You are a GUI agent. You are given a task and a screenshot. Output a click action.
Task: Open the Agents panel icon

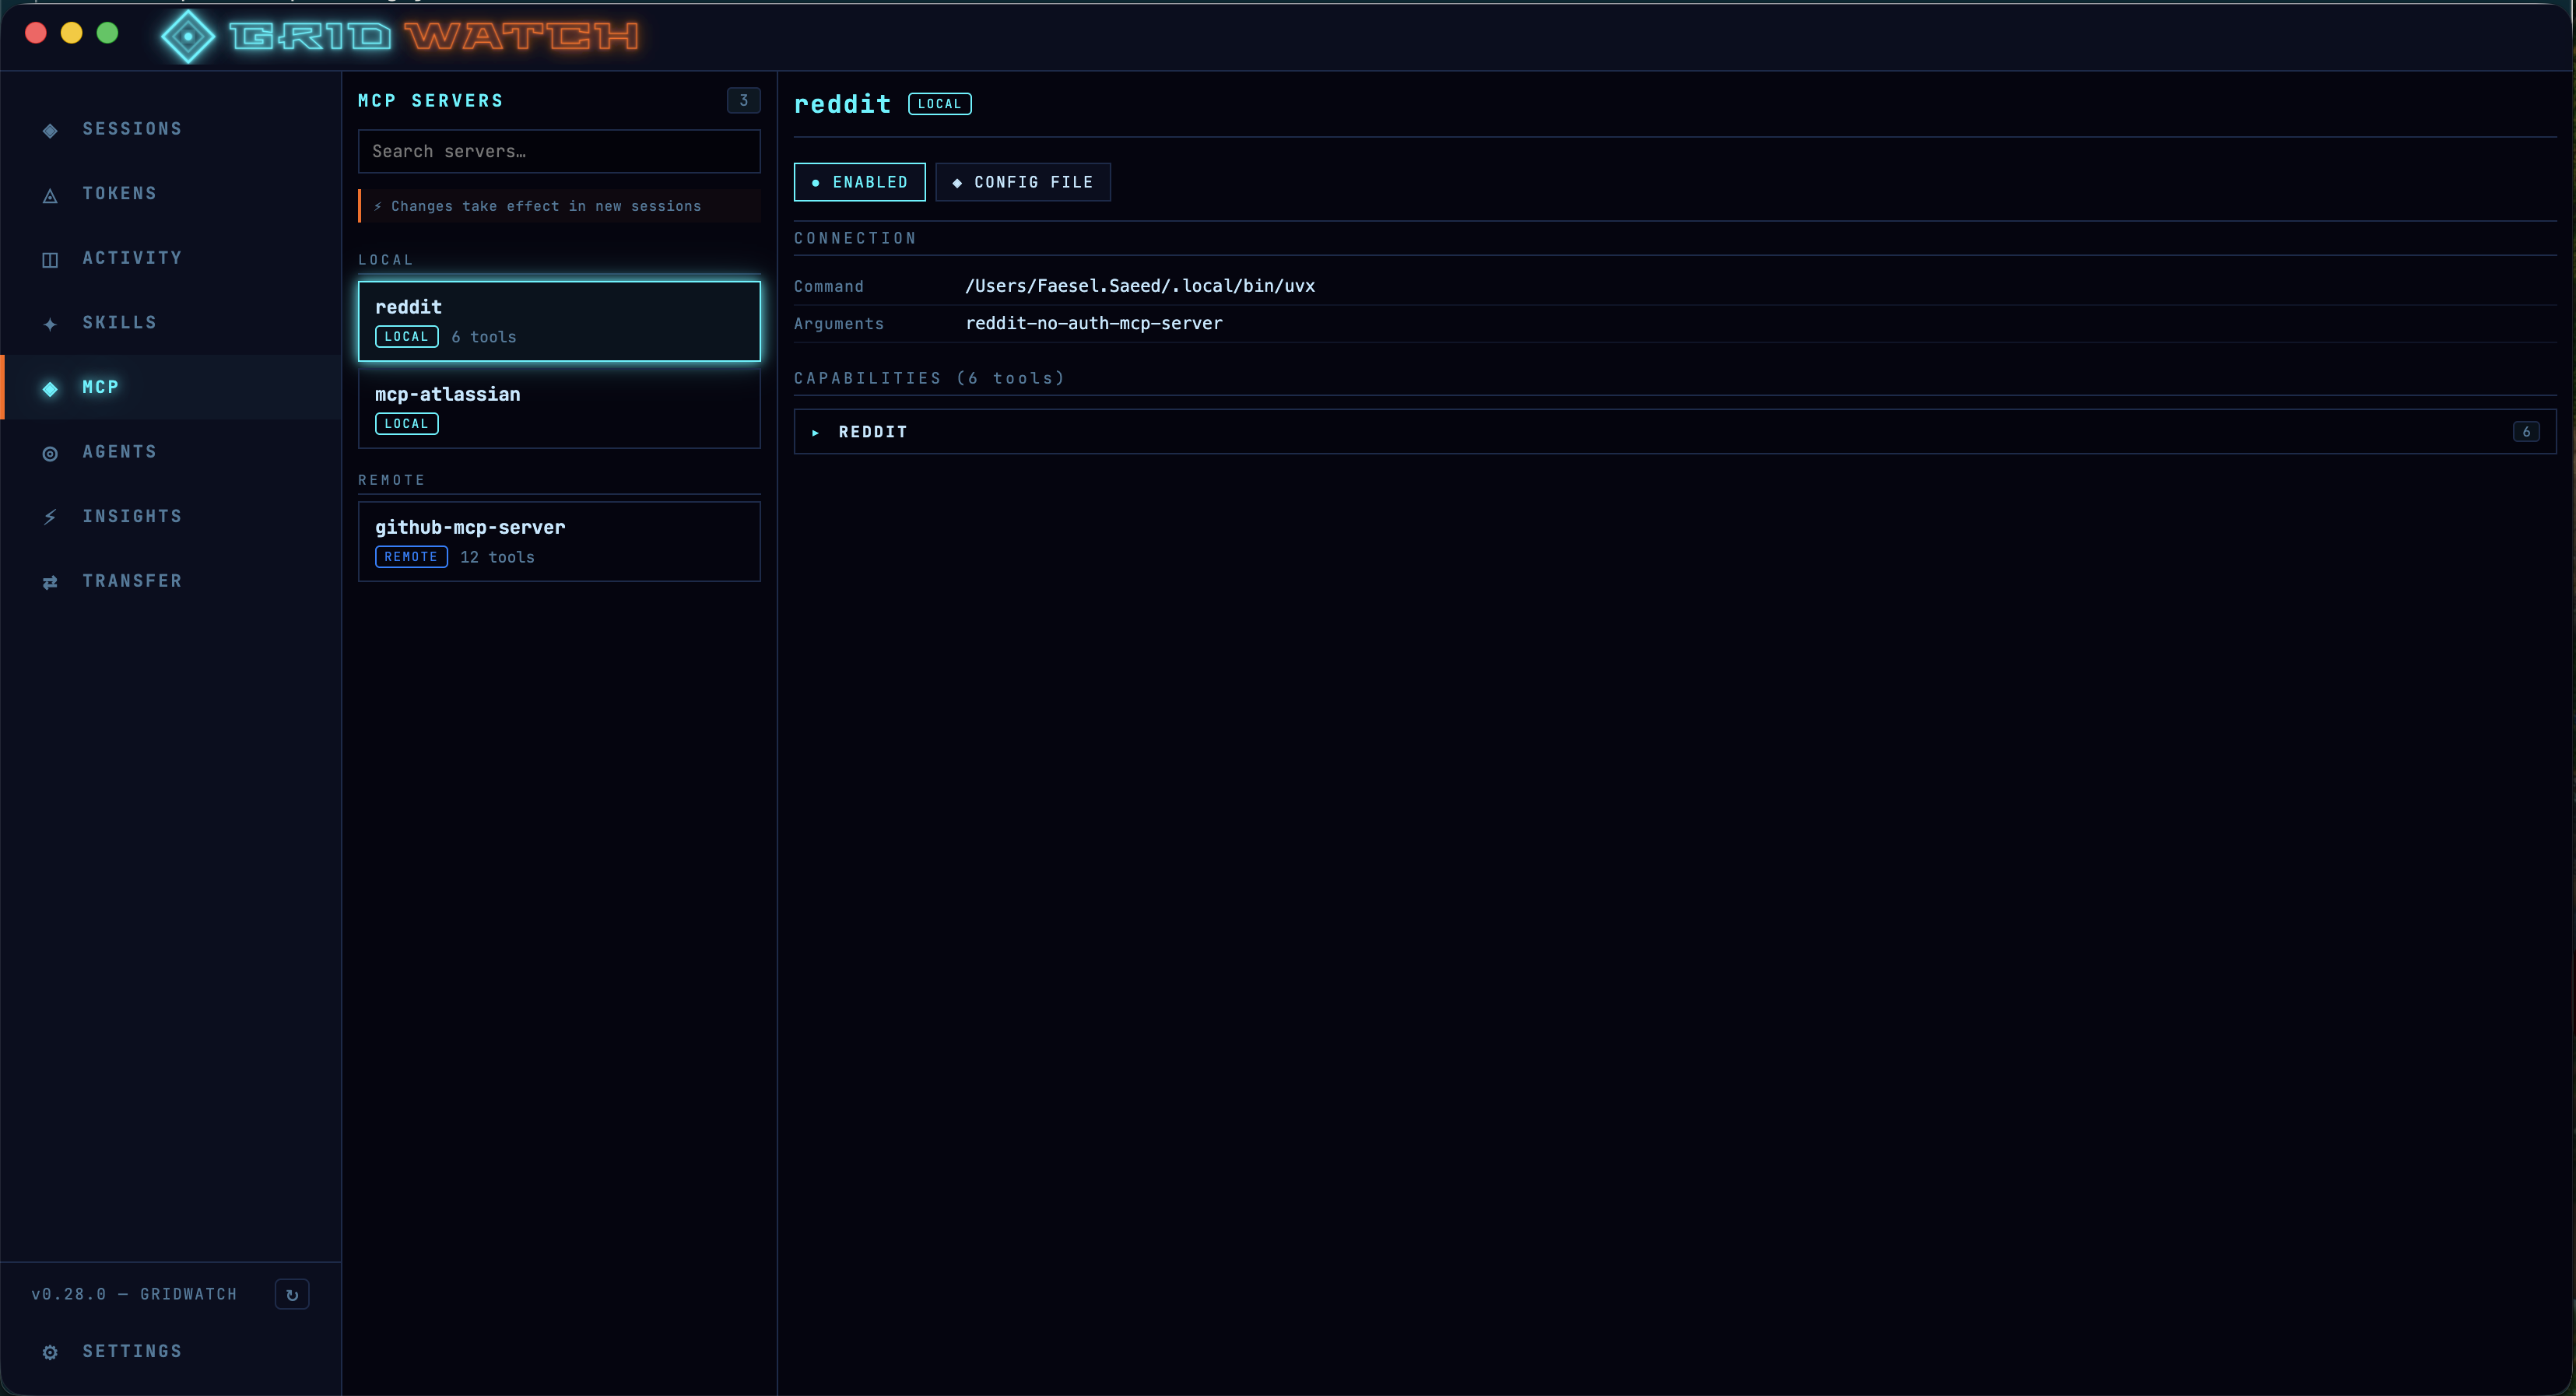[50, 452]
